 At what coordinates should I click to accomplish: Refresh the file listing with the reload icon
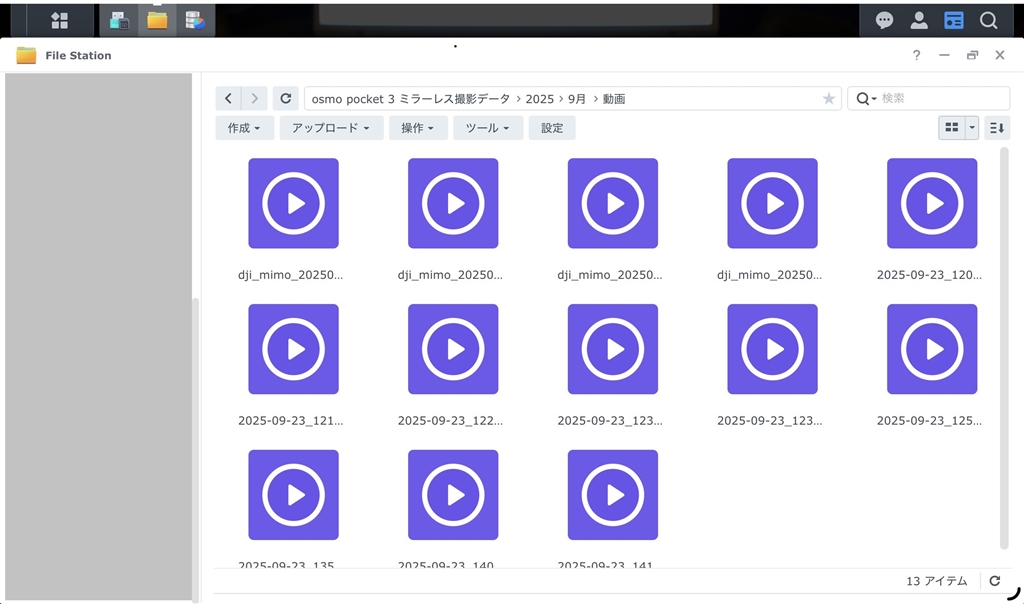tap(286, 98)
